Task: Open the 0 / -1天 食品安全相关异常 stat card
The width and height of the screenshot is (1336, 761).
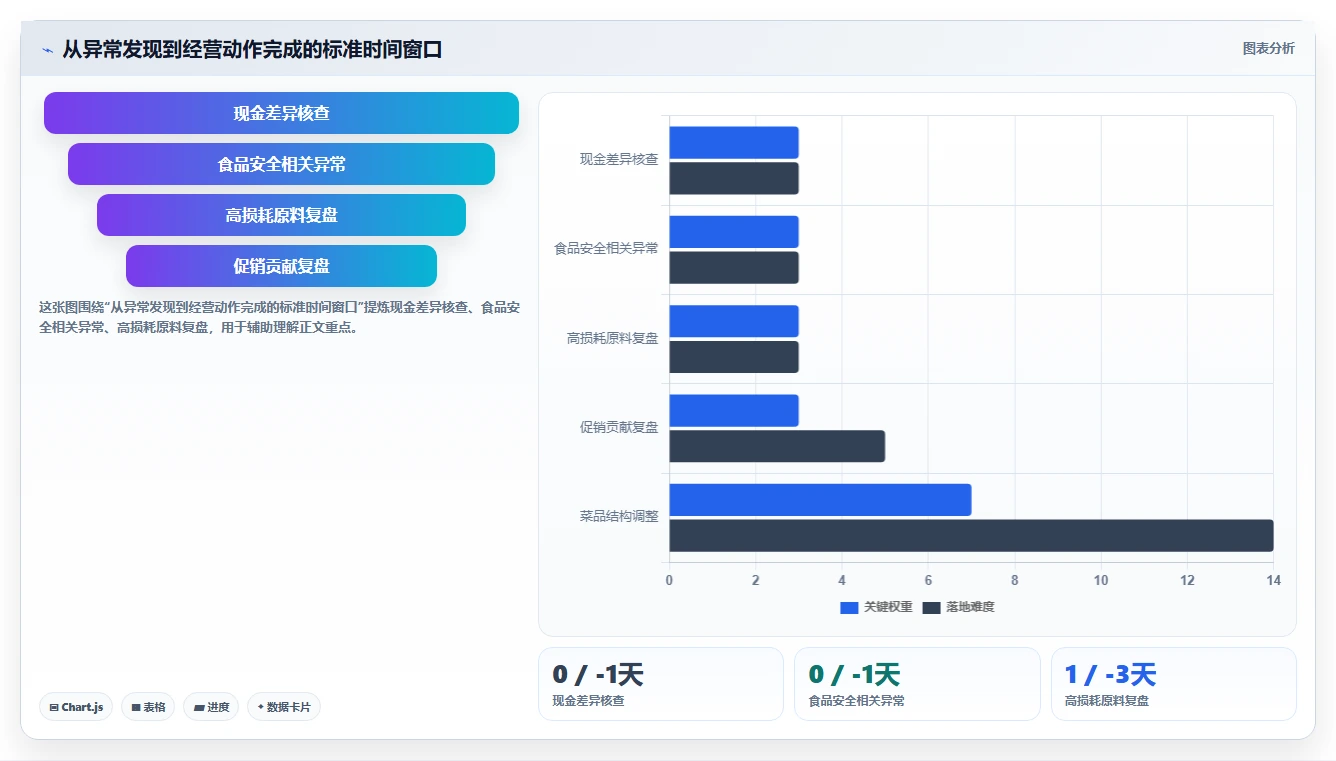Action: click(917, 684)
